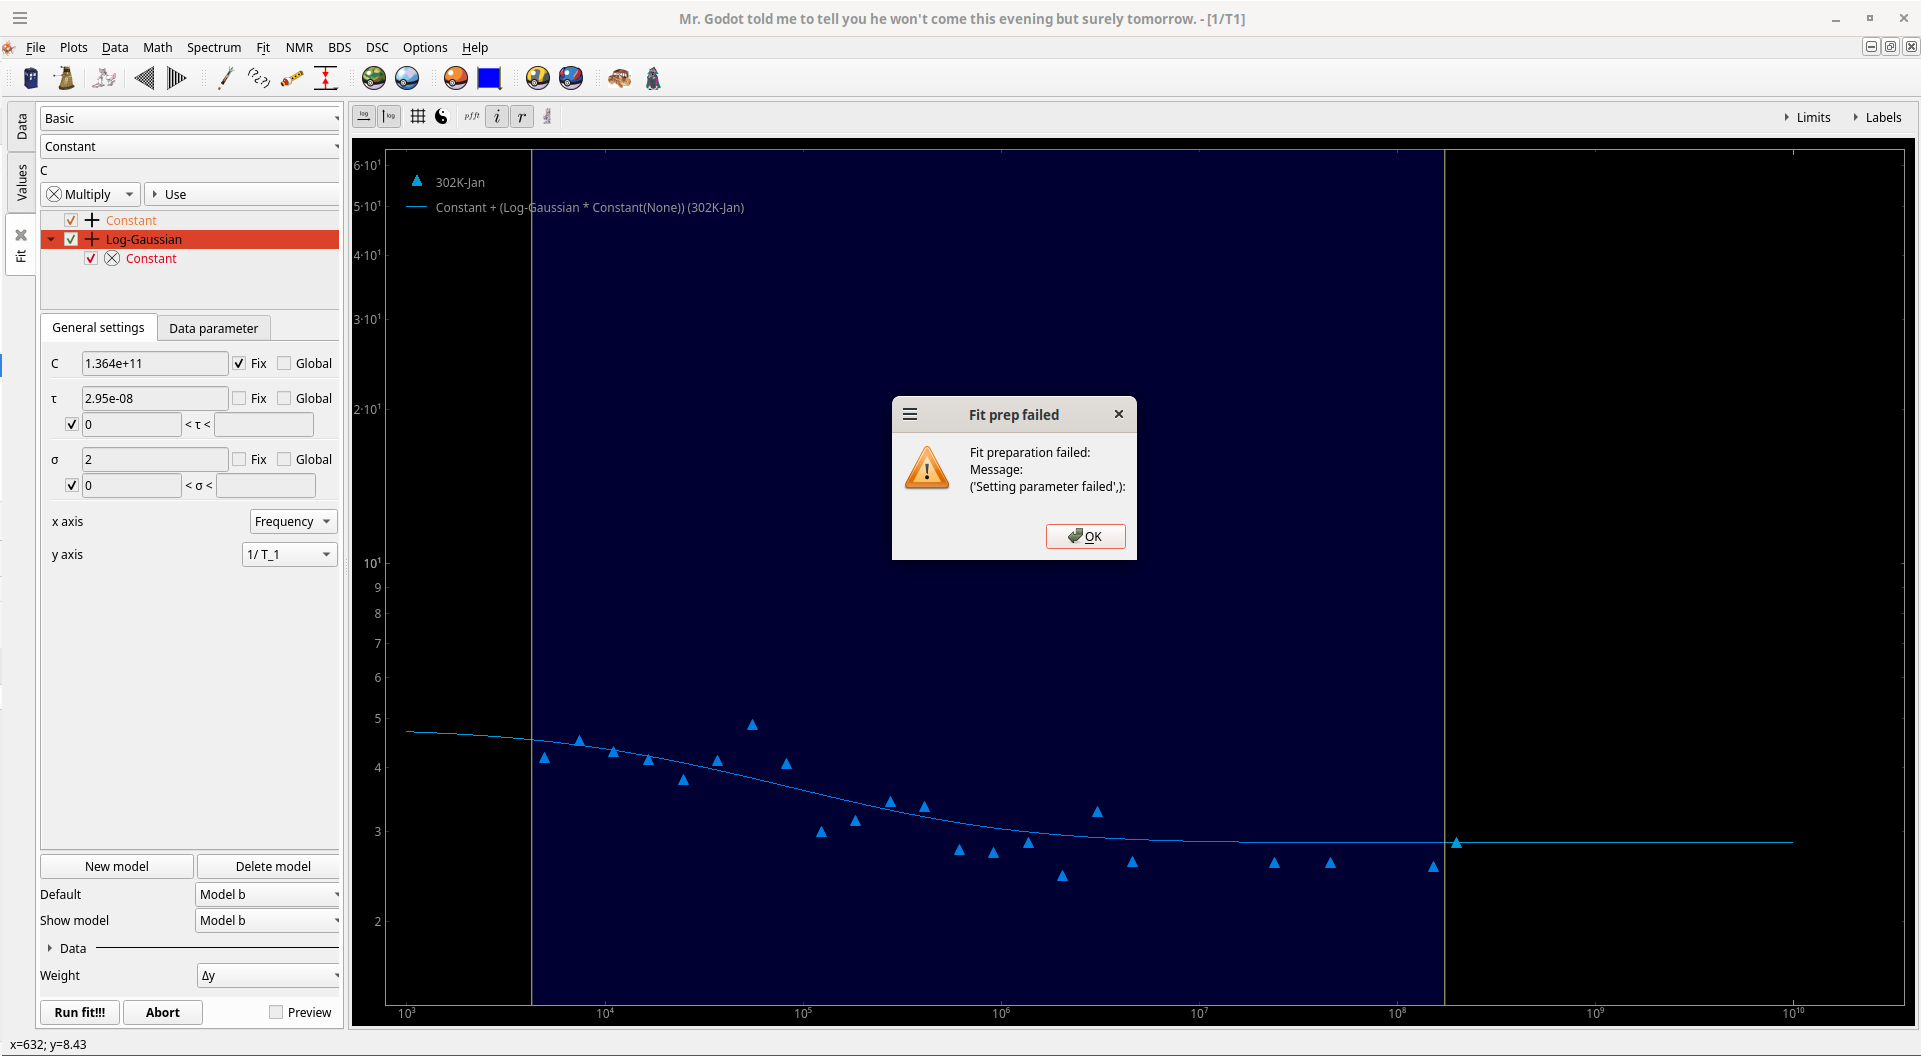1921x1056 pixels.
Task: Click the Dalek icon in the toolbar
Action: (66, 78)
